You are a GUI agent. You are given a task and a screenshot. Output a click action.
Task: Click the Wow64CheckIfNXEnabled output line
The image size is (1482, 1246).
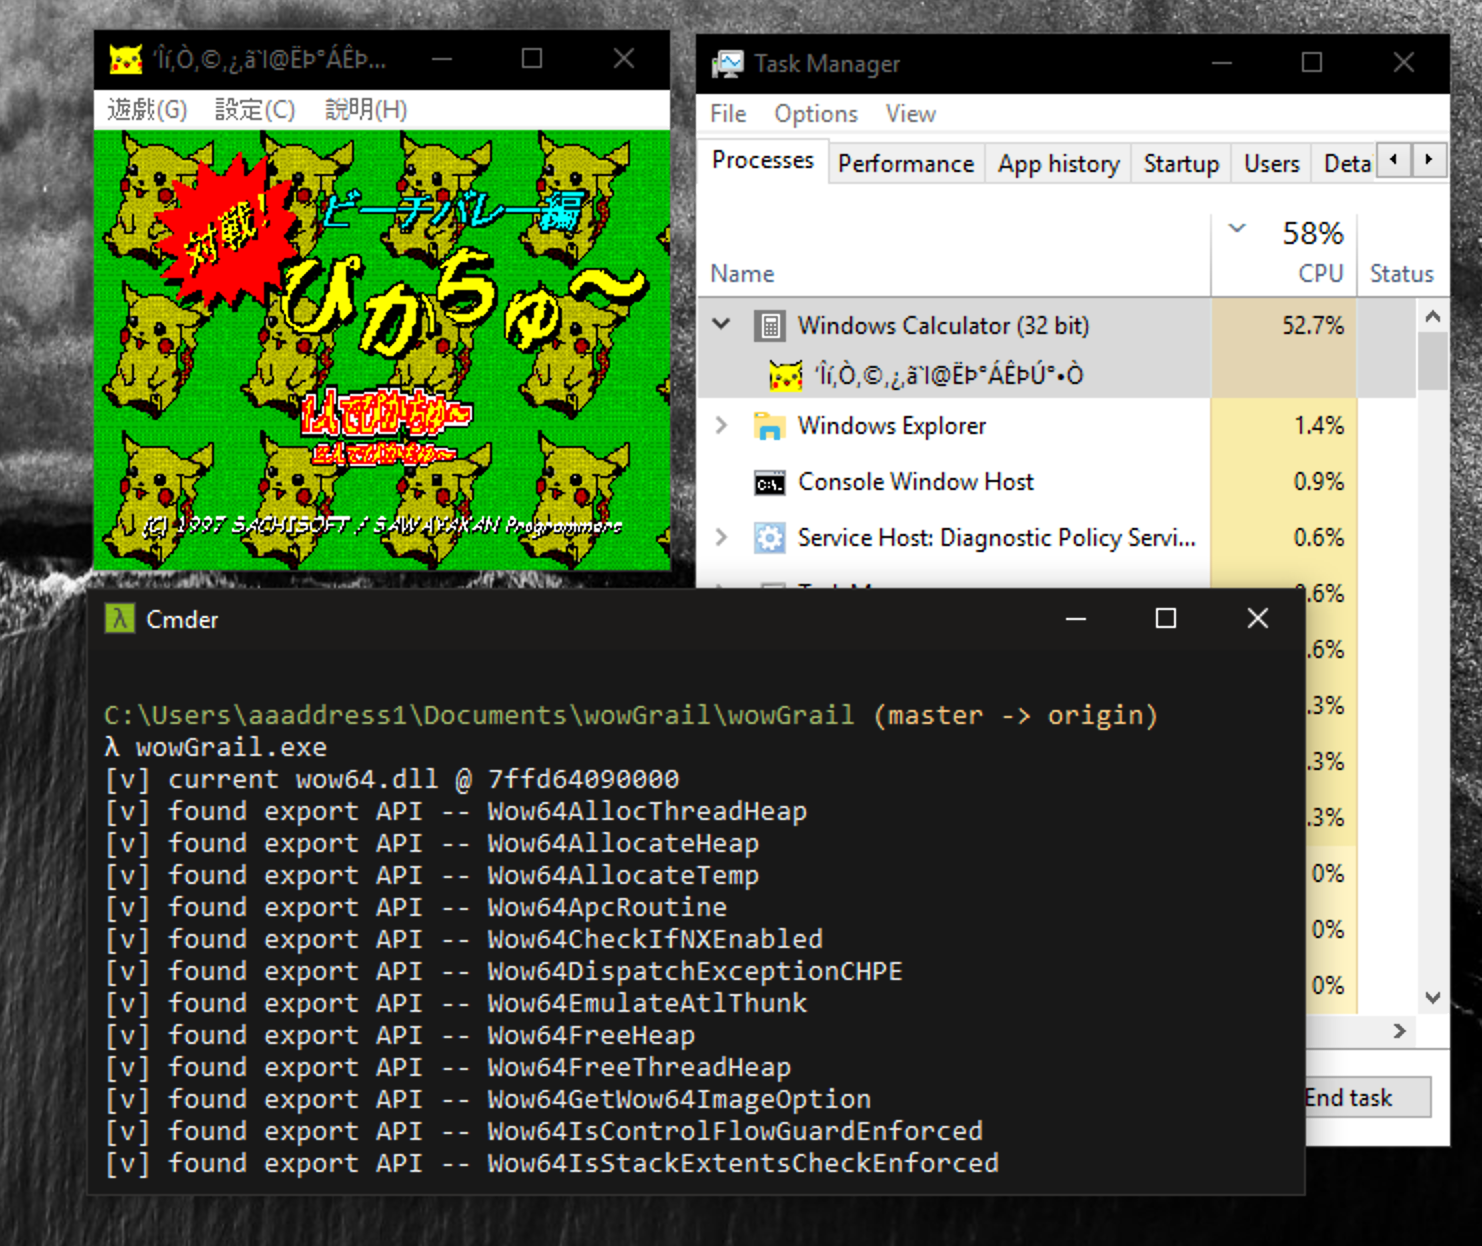(464, 939)
